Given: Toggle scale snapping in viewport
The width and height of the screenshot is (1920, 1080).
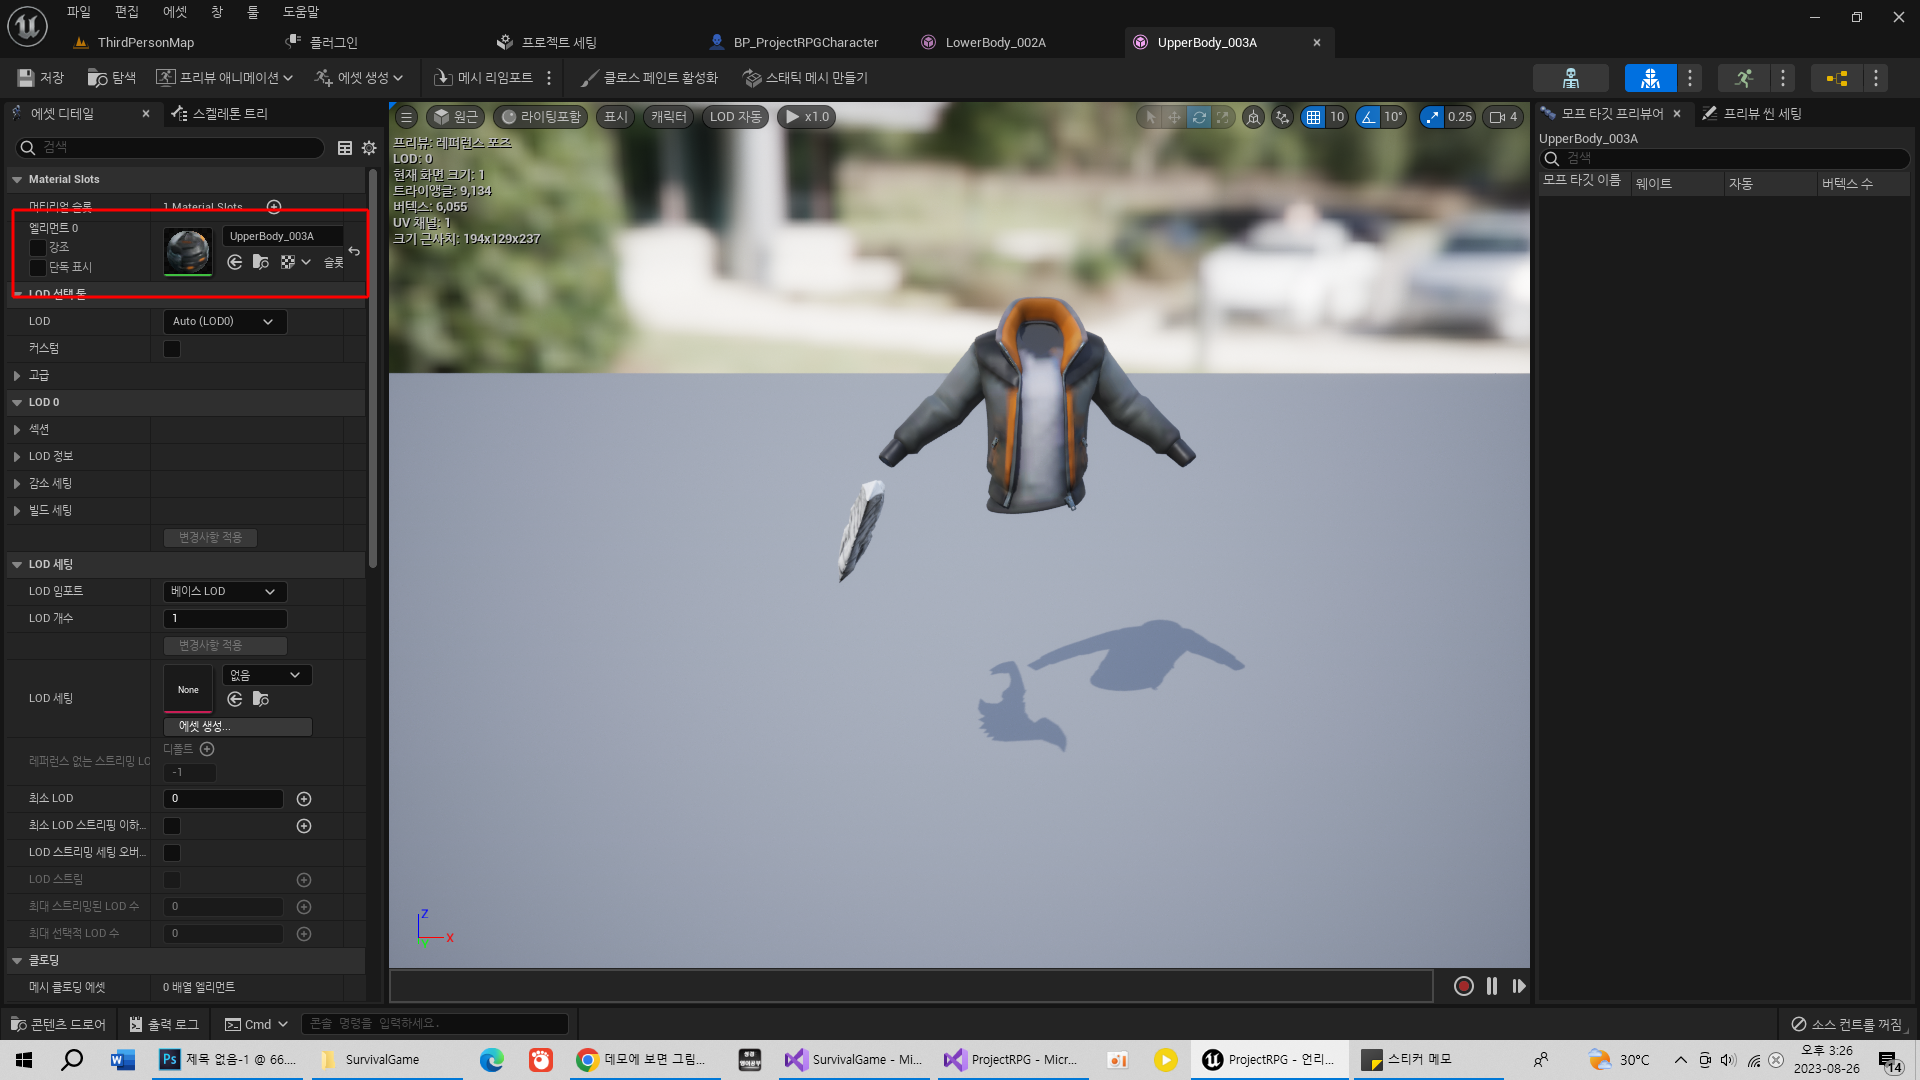Looking at the screenshot, I should [1432, 117].
